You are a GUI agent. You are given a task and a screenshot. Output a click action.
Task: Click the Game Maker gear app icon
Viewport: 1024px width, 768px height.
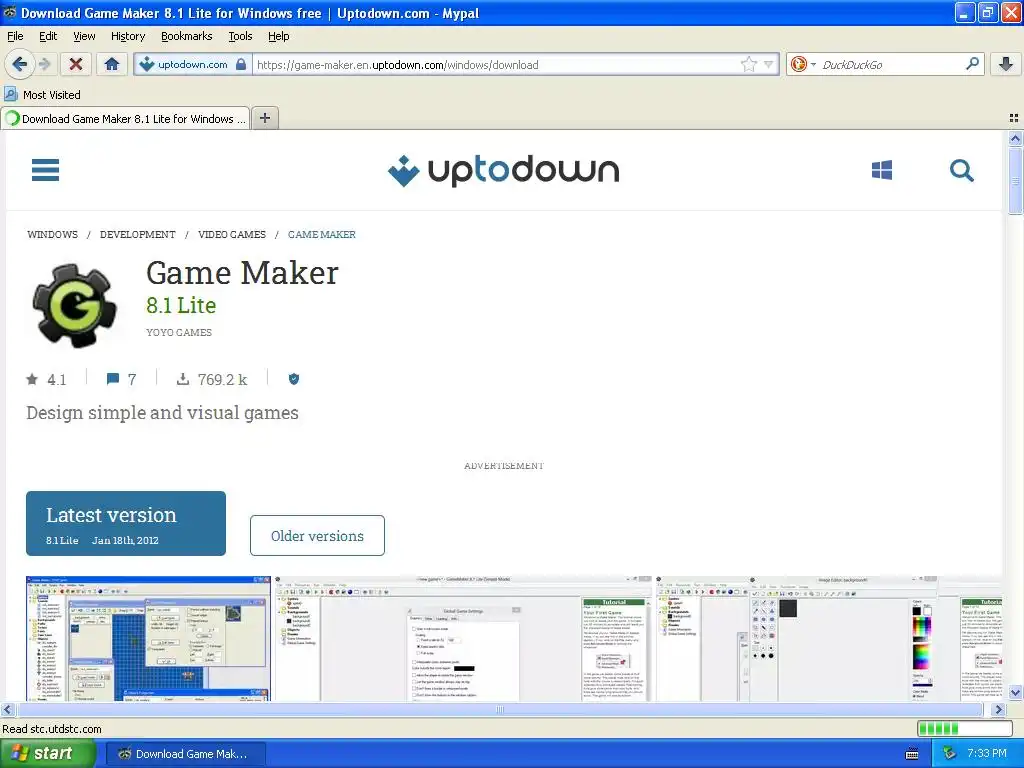75,305
